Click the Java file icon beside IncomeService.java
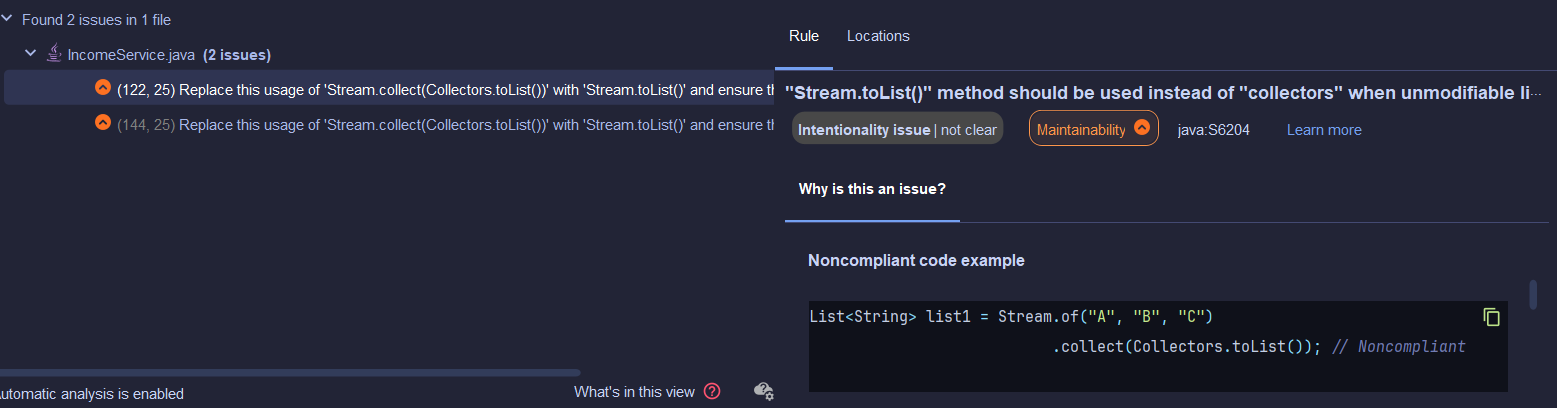Image resolution: width=1557 pixels, height=408 pixels. point(54,54)
